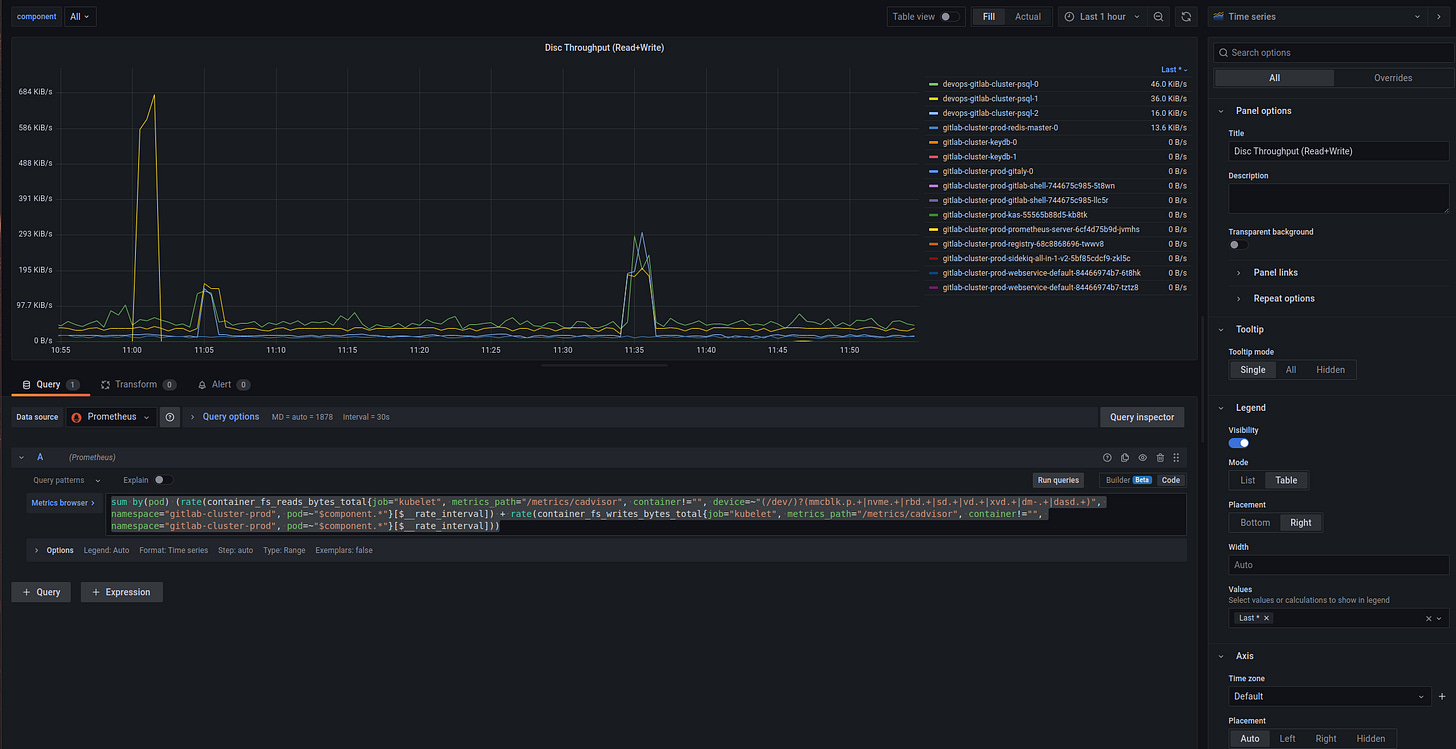Toggle Transparent background switch
The width and height of the screenshot is (1456, 749).
click(x=1238, y=244)
